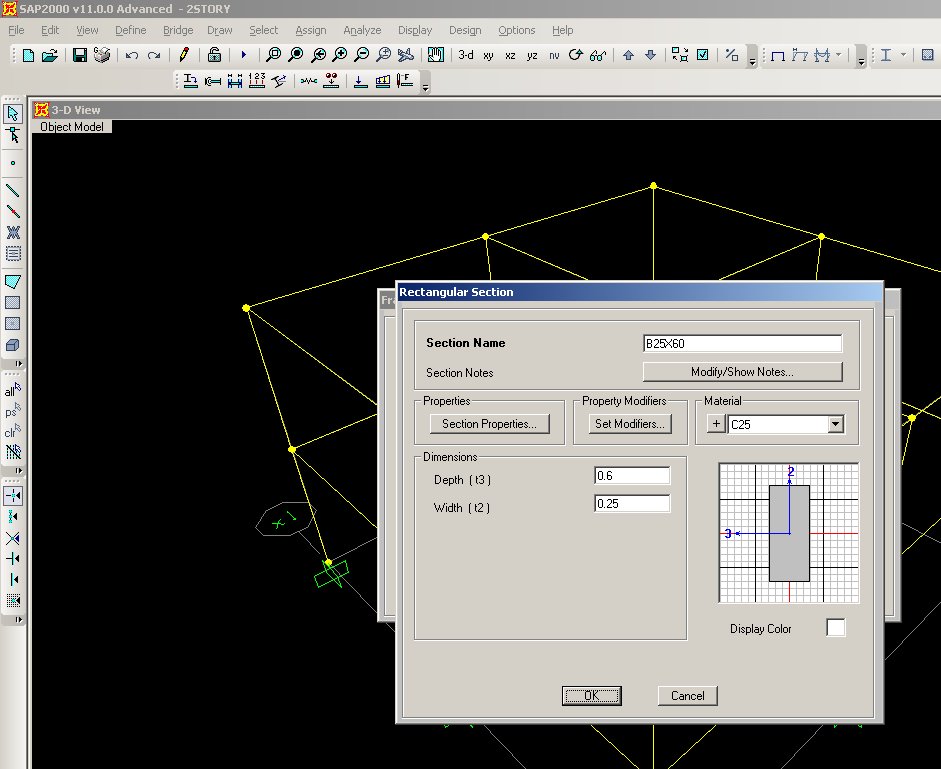Viewport: 941px width, 769px height.
Task: Move up in list with up arrow
Action: pos(628,55)
